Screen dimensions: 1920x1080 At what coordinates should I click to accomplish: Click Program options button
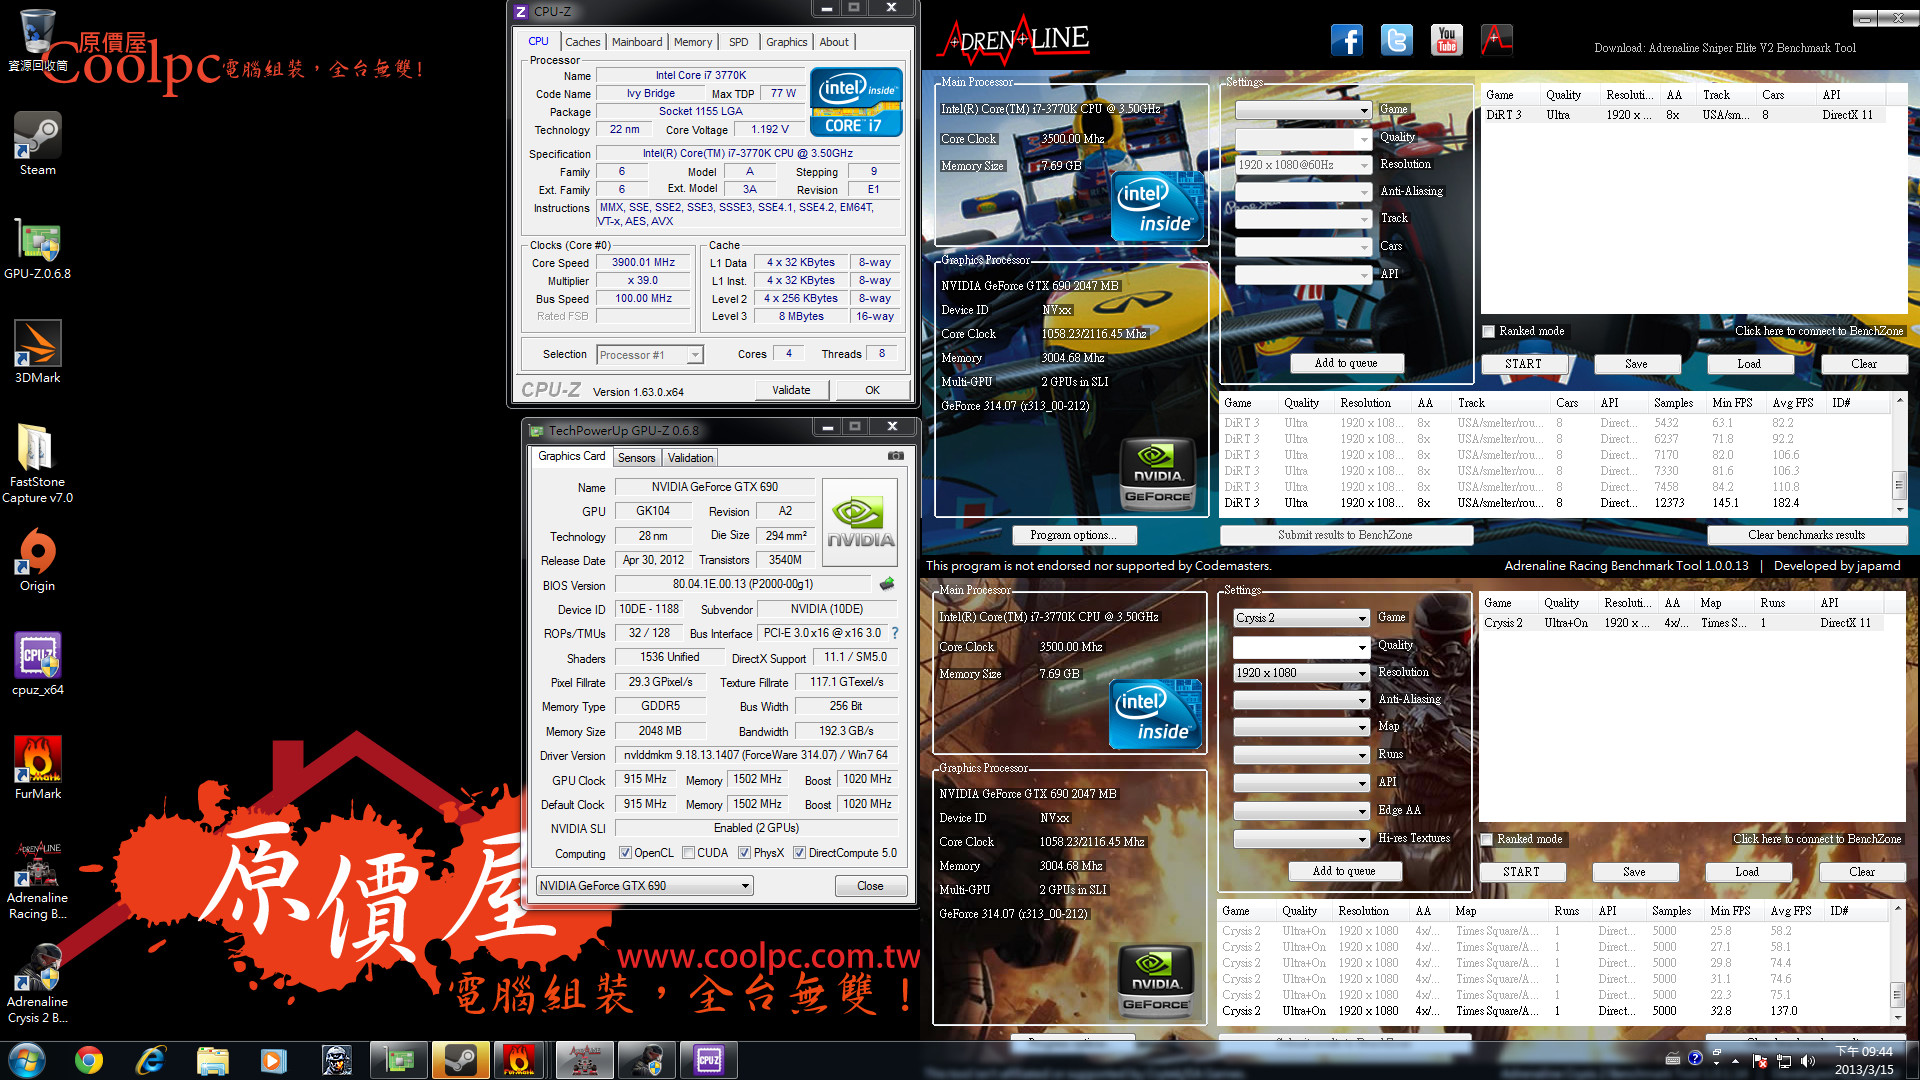(1074, 535)
